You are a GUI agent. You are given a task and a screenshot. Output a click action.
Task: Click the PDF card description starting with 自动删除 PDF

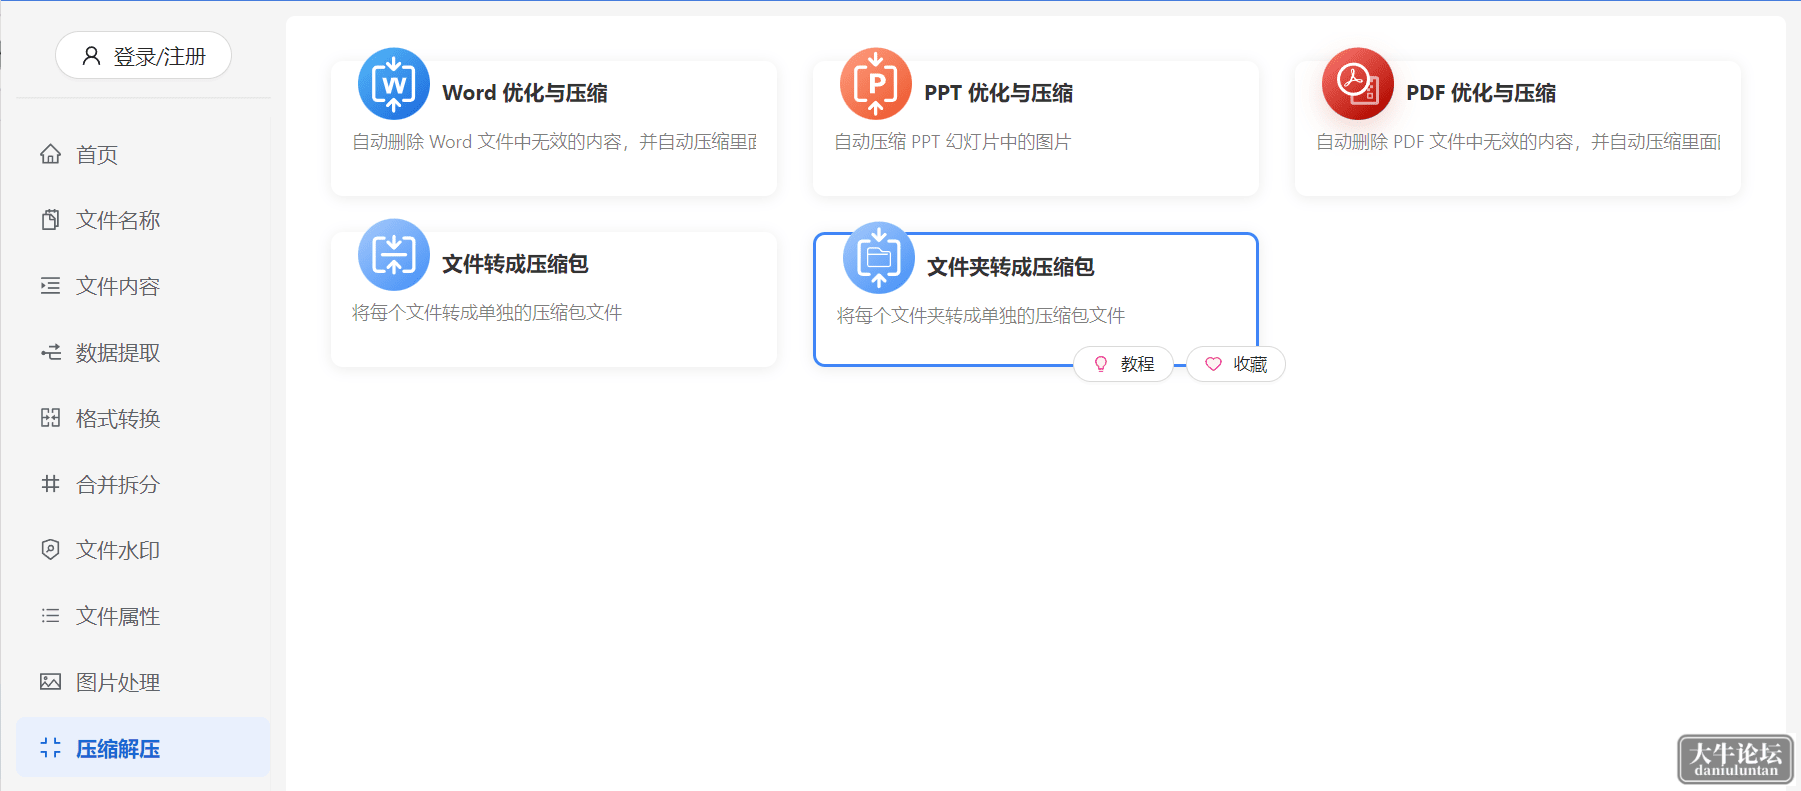pos(1518,142)
